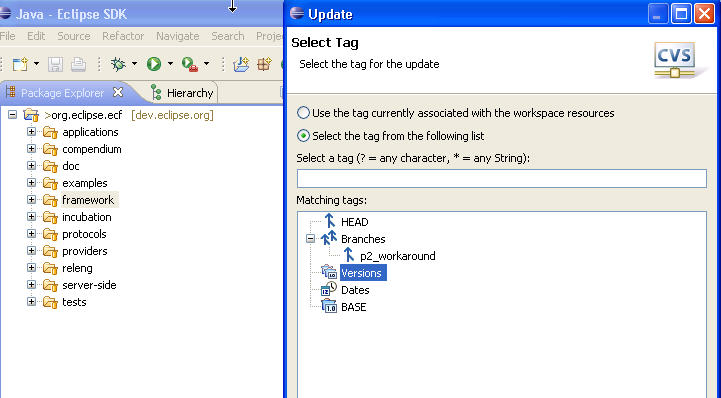This screenshot has height=398, width=721.
Task: Click the green Run button icon
Action: coord(154,64)
